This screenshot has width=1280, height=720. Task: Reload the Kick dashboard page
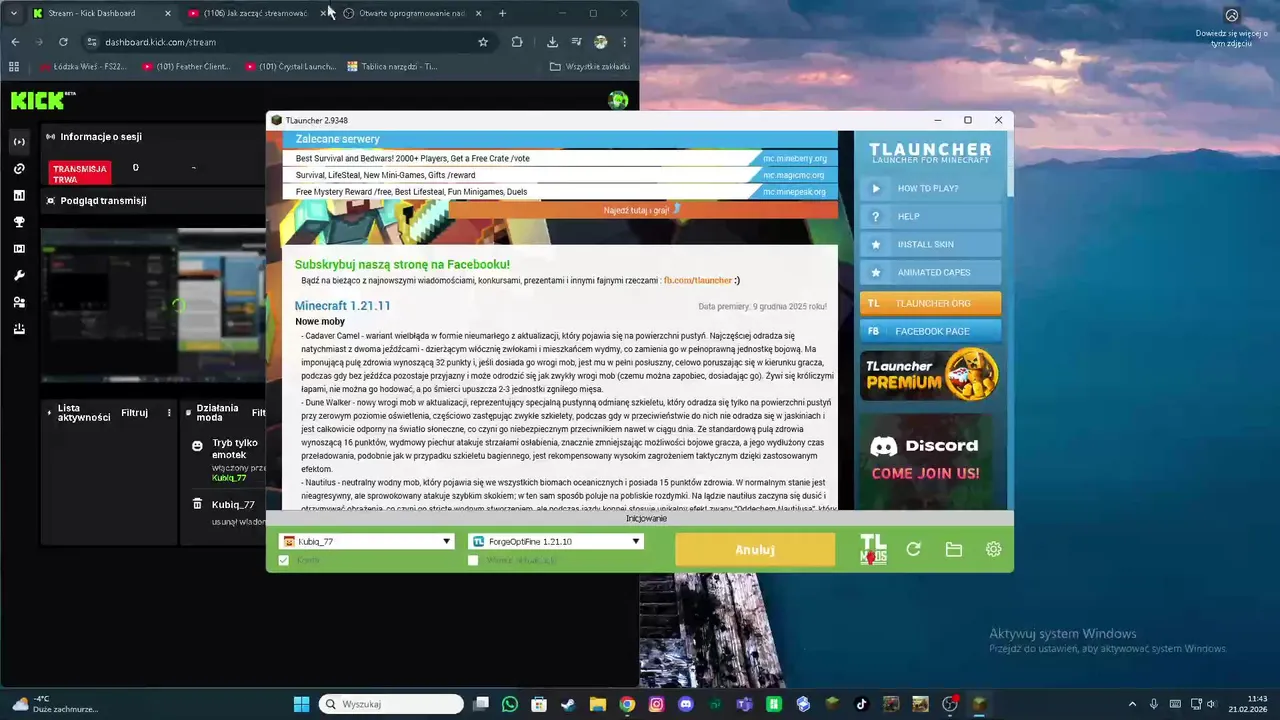click(63, 42)
